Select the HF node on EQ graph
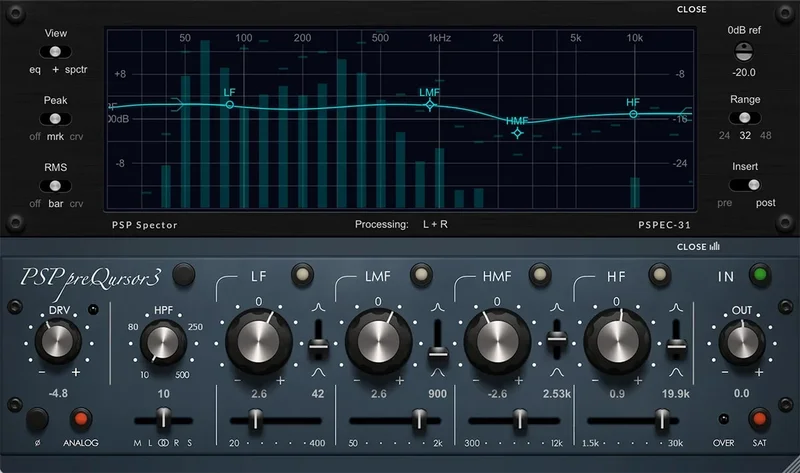 coord(633,114)
